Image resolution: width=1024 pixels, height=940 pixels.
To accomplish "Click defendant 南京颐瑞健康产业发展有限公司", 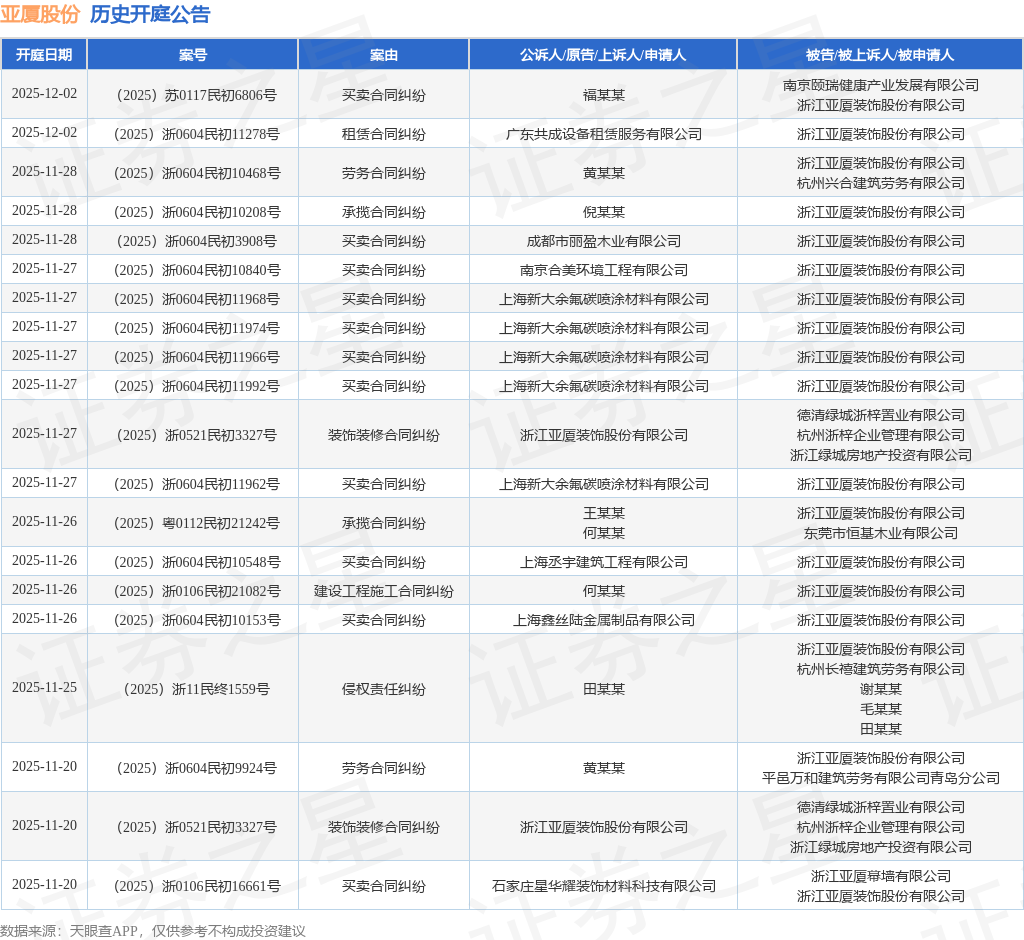I will tap(880, 86).
